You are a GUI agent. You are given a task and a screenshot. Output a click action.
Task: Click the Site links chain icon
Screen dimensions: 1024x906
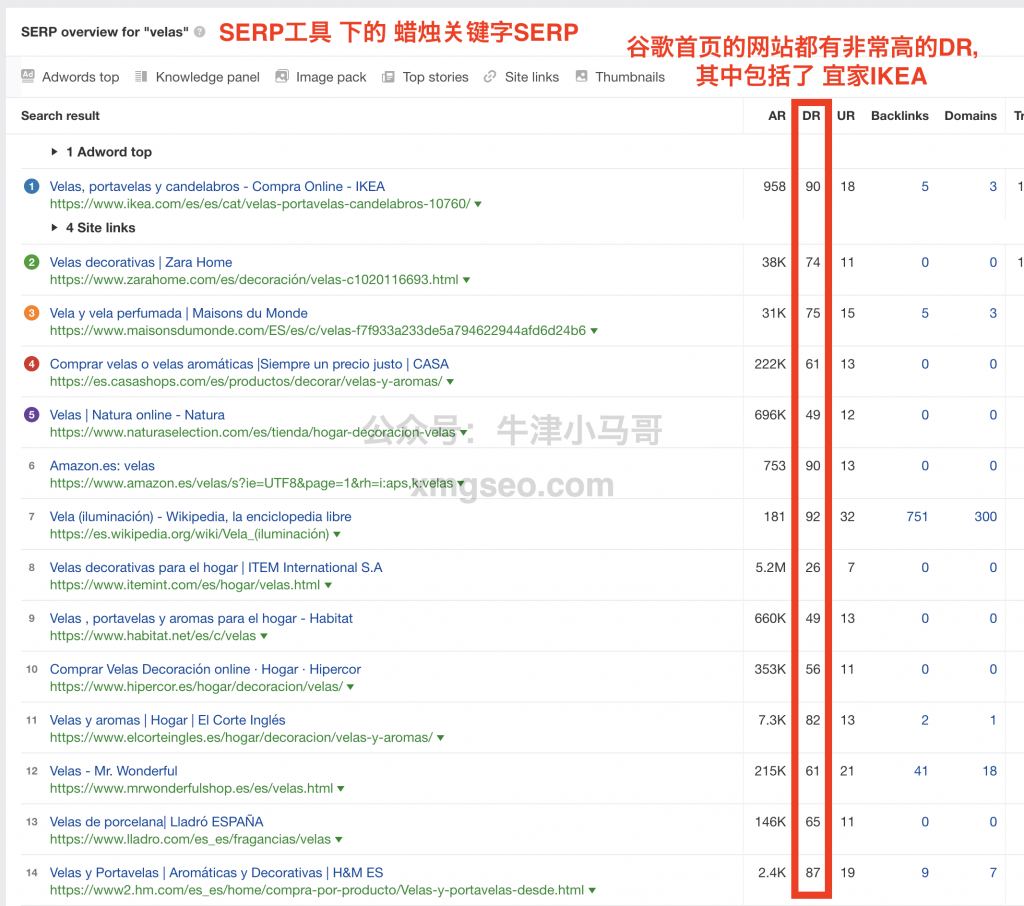[490, 76]
